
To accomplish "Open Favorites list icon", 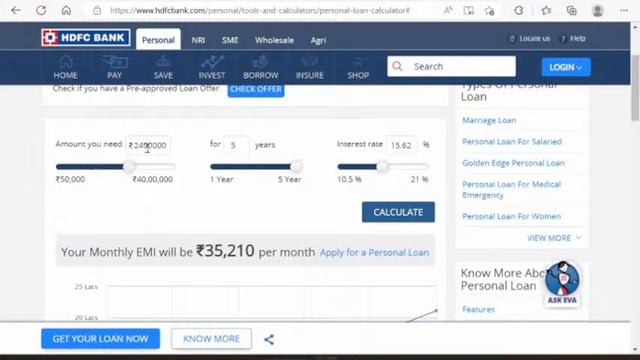I will tap(546, 11).
